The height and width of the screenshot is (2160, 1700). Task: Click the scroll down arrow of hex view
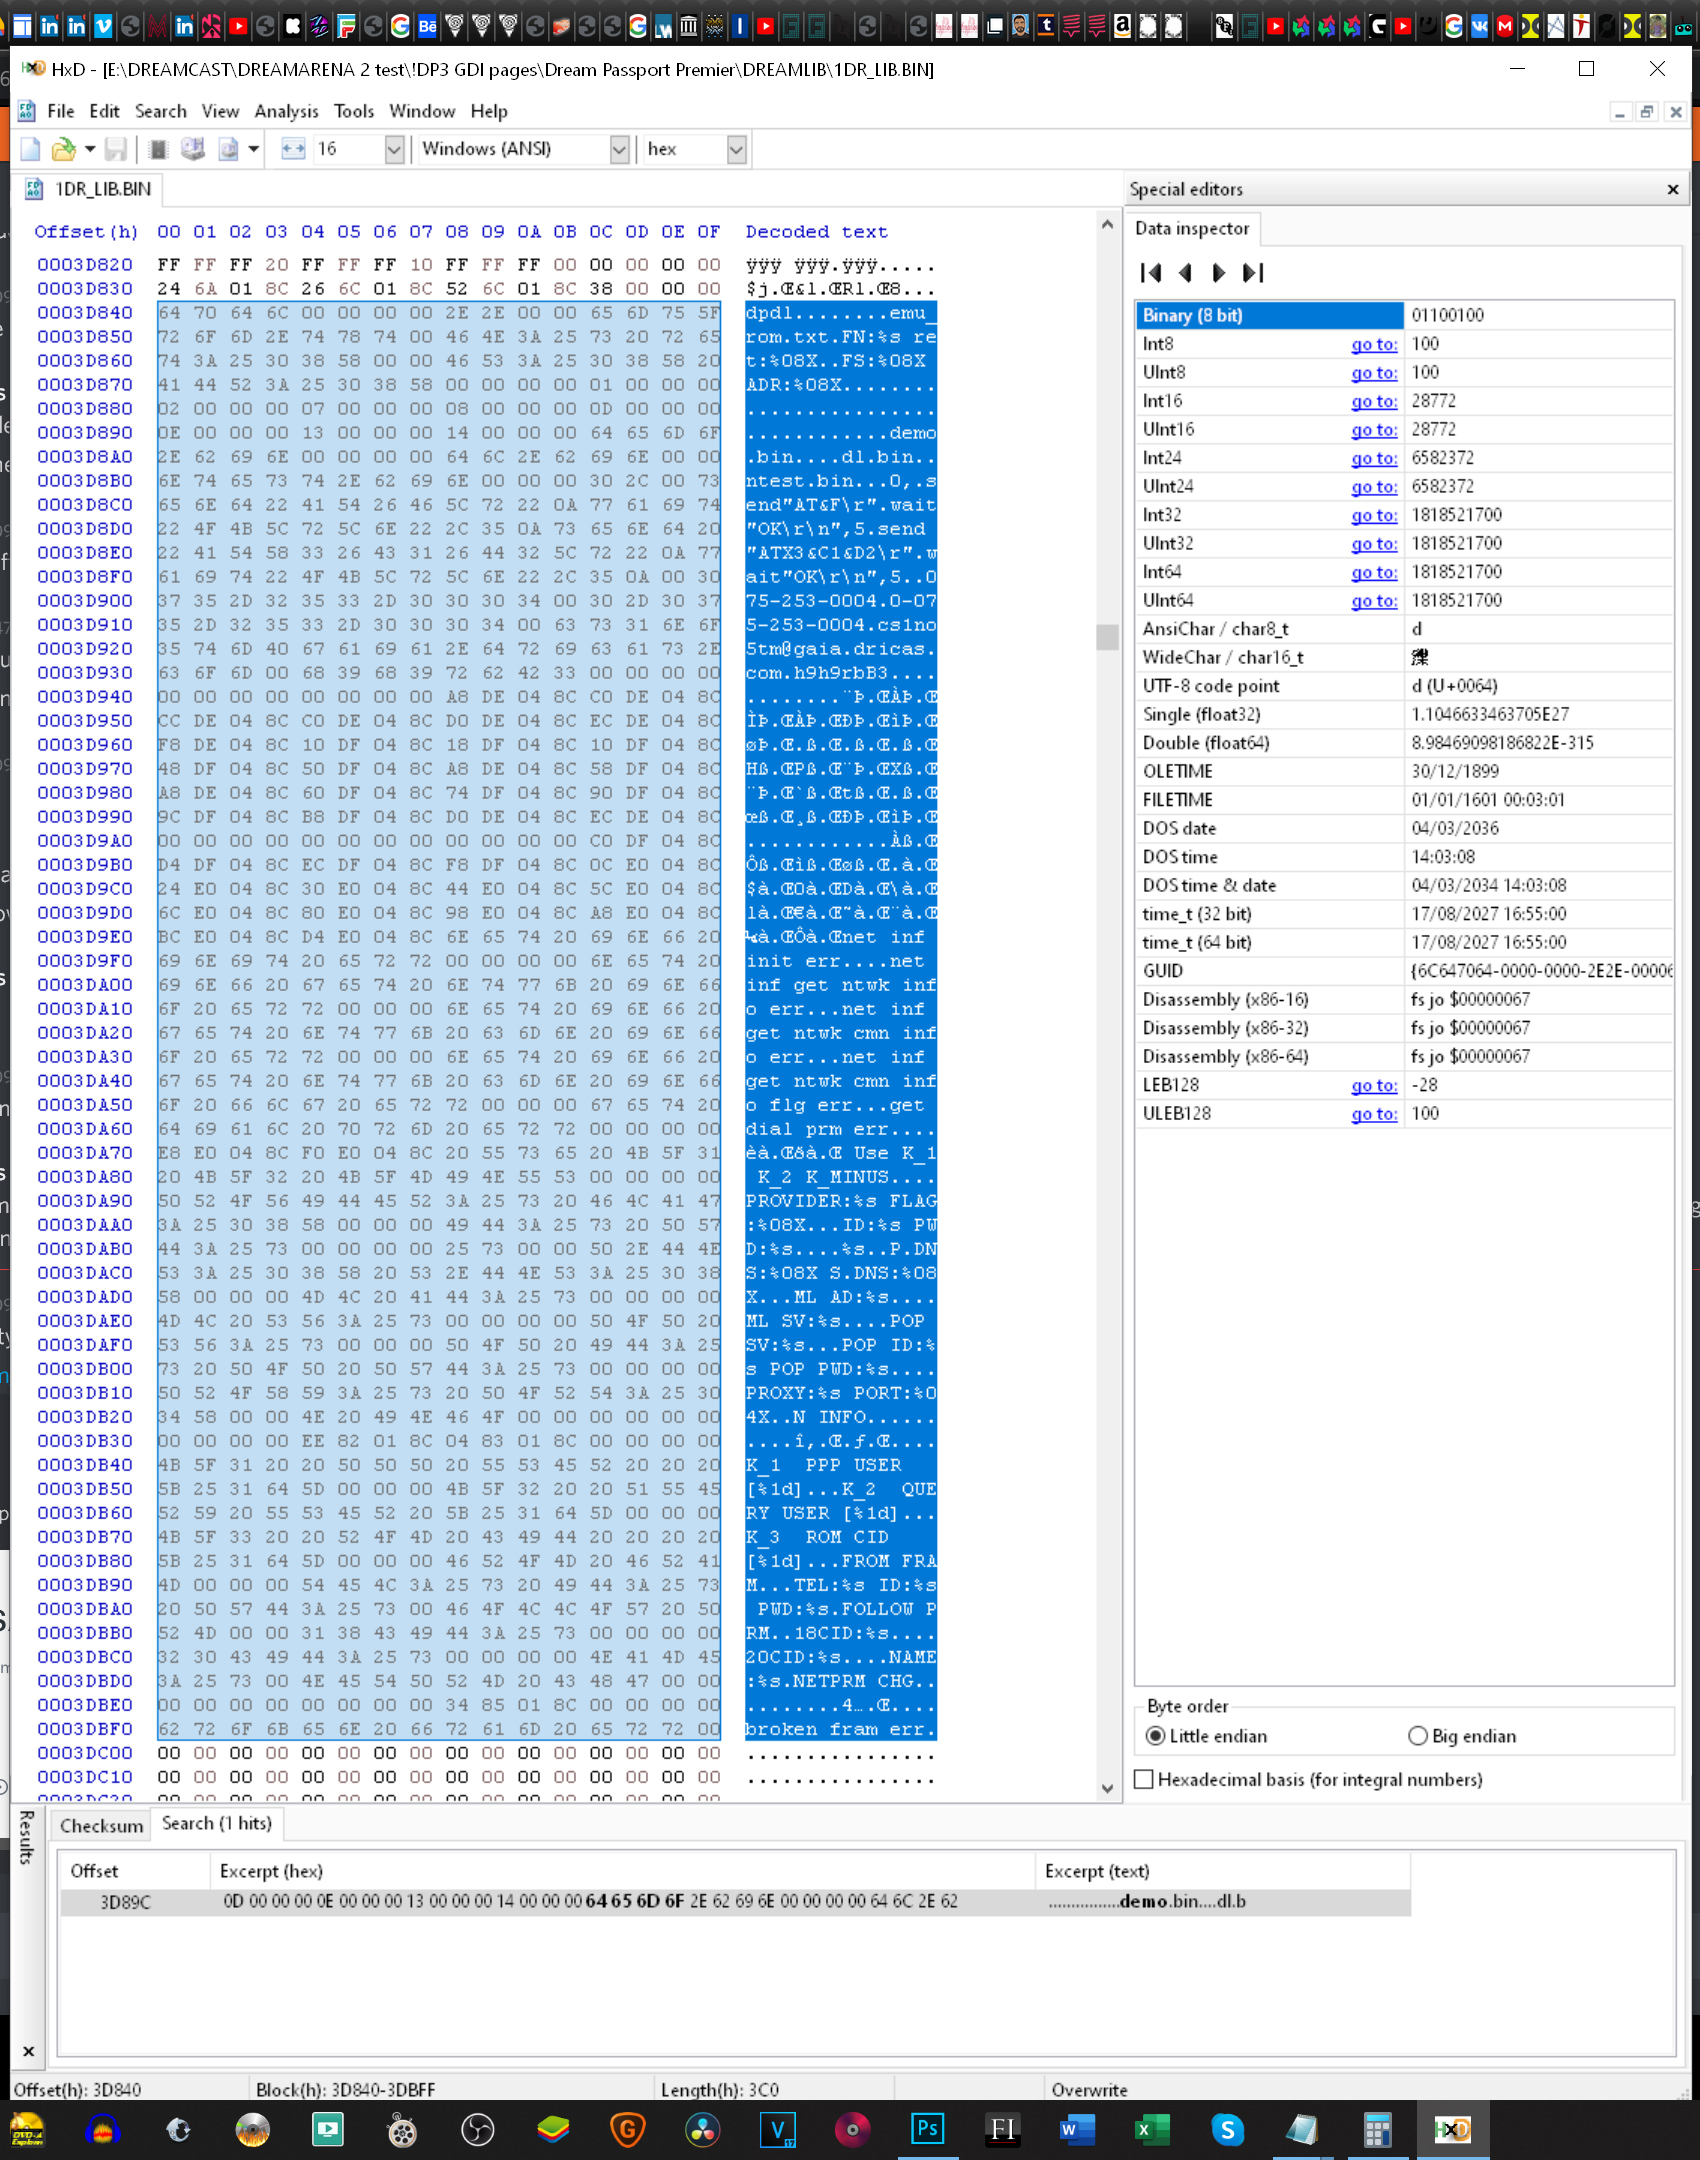tap(1107, 1788)
